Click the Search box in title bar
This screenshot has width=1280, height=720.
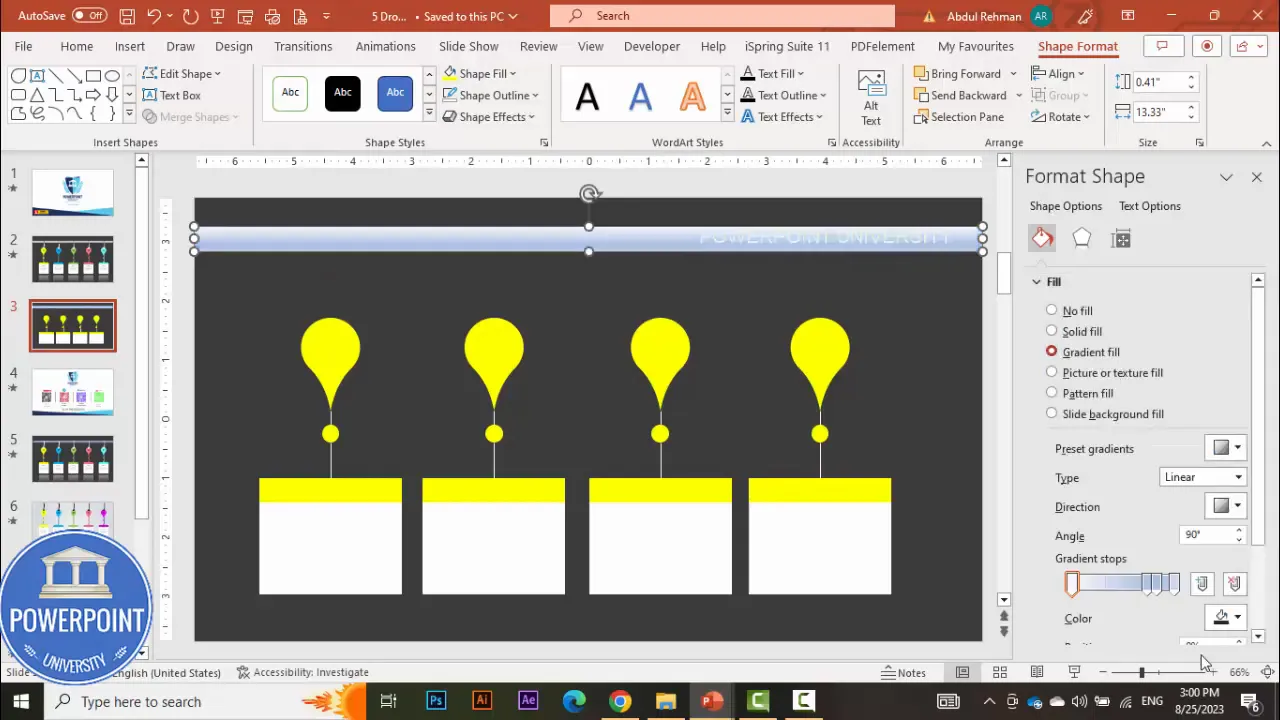[x=722, y=16]
